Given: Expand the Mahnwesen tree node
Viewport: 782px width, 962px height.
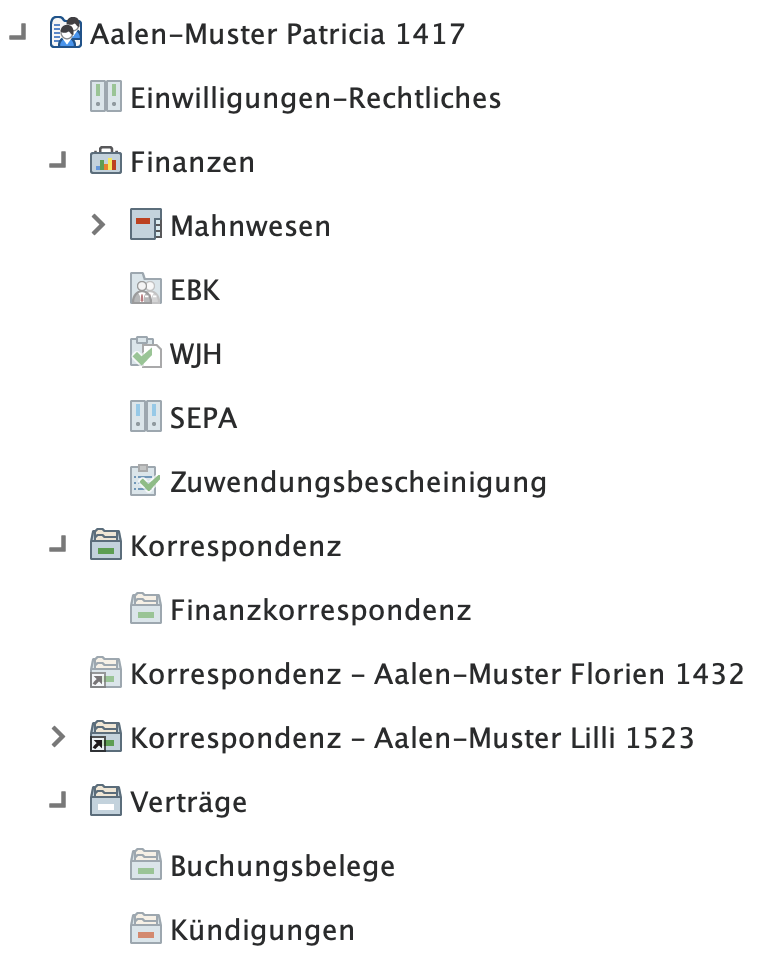Looking at the screenshot, I should point(99,226).
